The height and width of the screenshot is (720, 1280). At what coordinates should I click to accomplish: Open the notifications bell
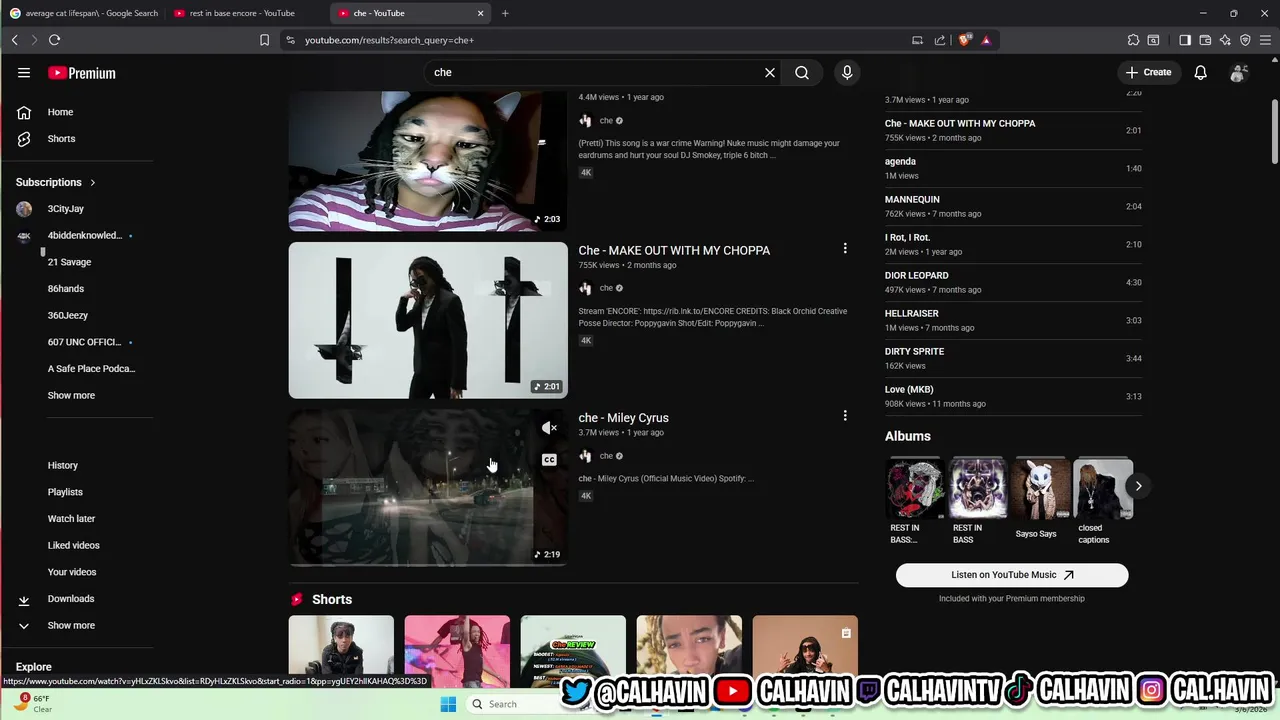[1200, 72]
